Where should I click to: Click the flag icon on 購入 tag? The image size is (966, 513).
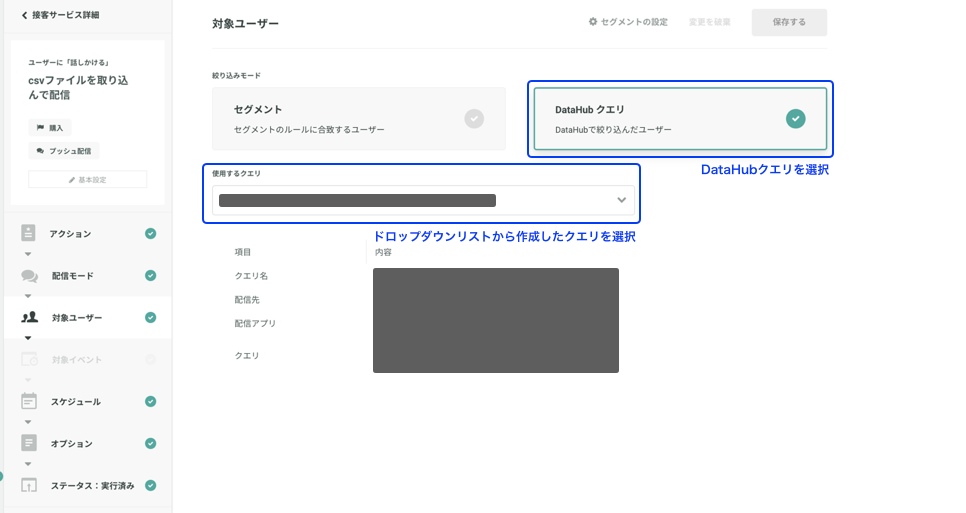pyautogui.click(x=40, y=127)
